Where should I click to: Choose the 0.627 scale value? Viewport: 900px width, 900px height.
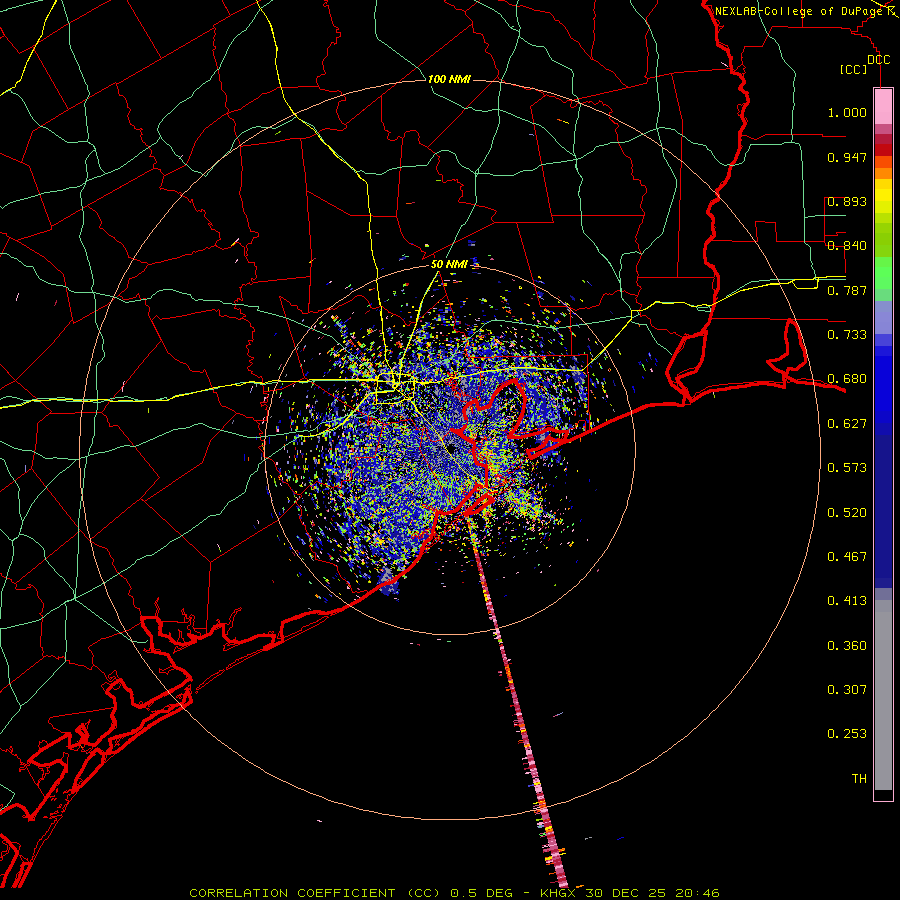point(847,424)
